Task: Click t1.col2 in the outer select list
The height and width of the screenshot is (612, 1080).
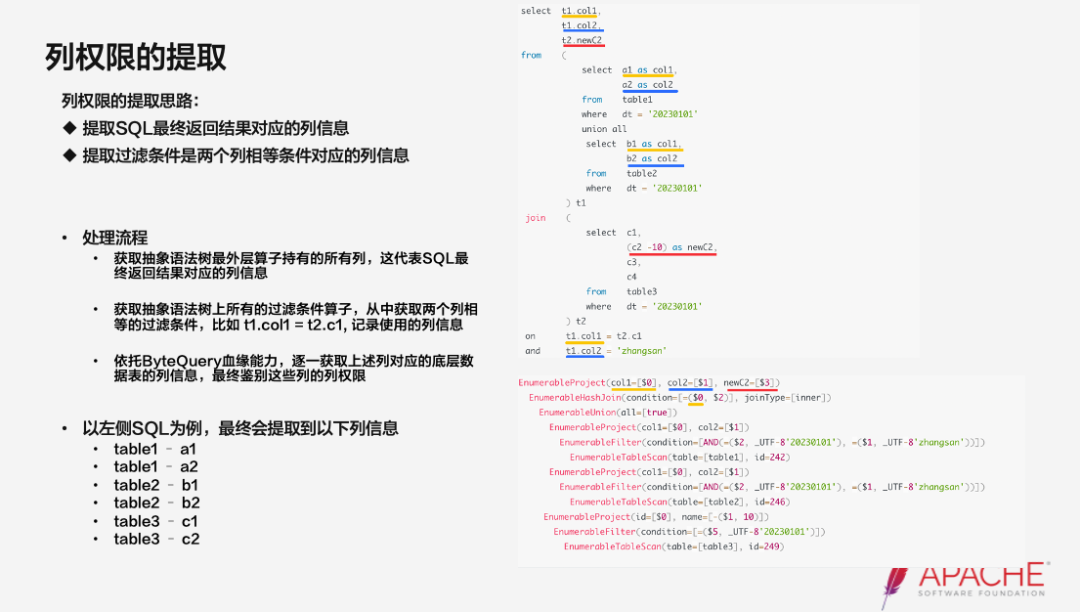Action: pyautogui.click(x=581, y=25)
